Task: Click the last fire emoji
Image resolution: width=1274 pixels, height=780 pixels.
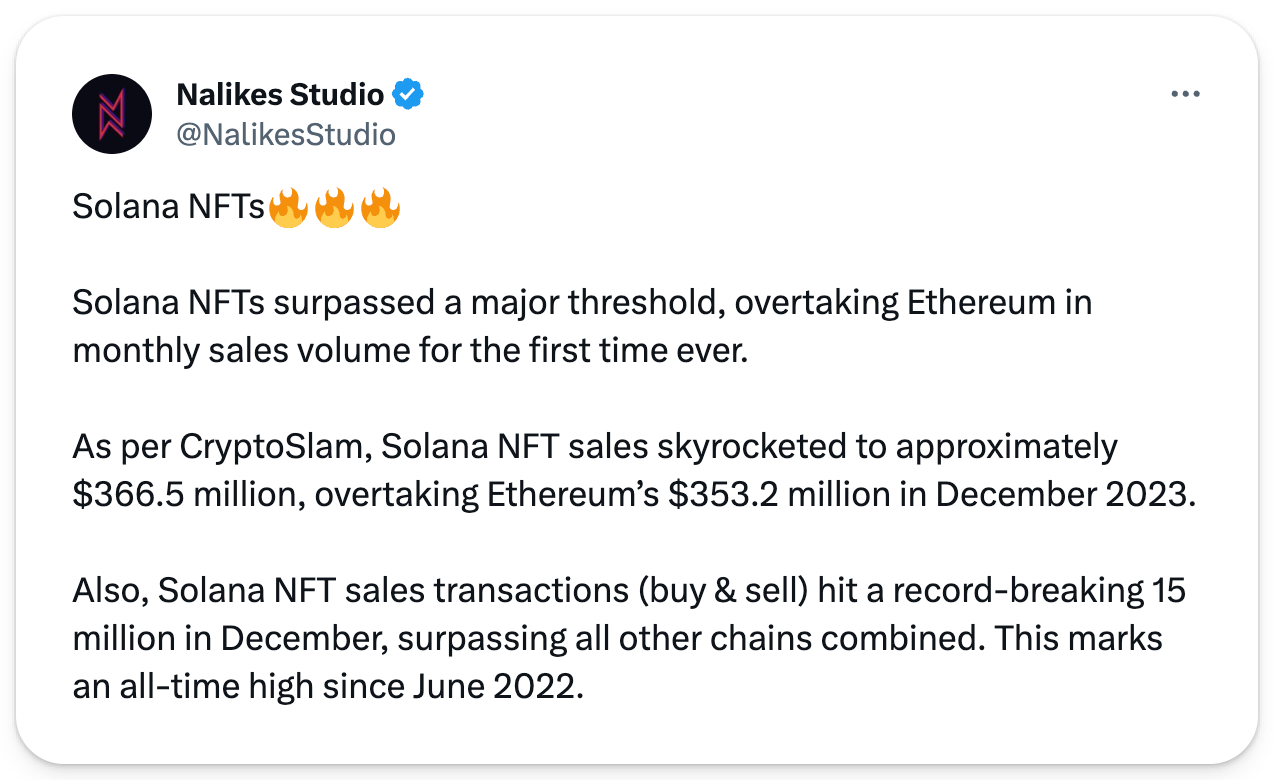Action: (380, 209)
